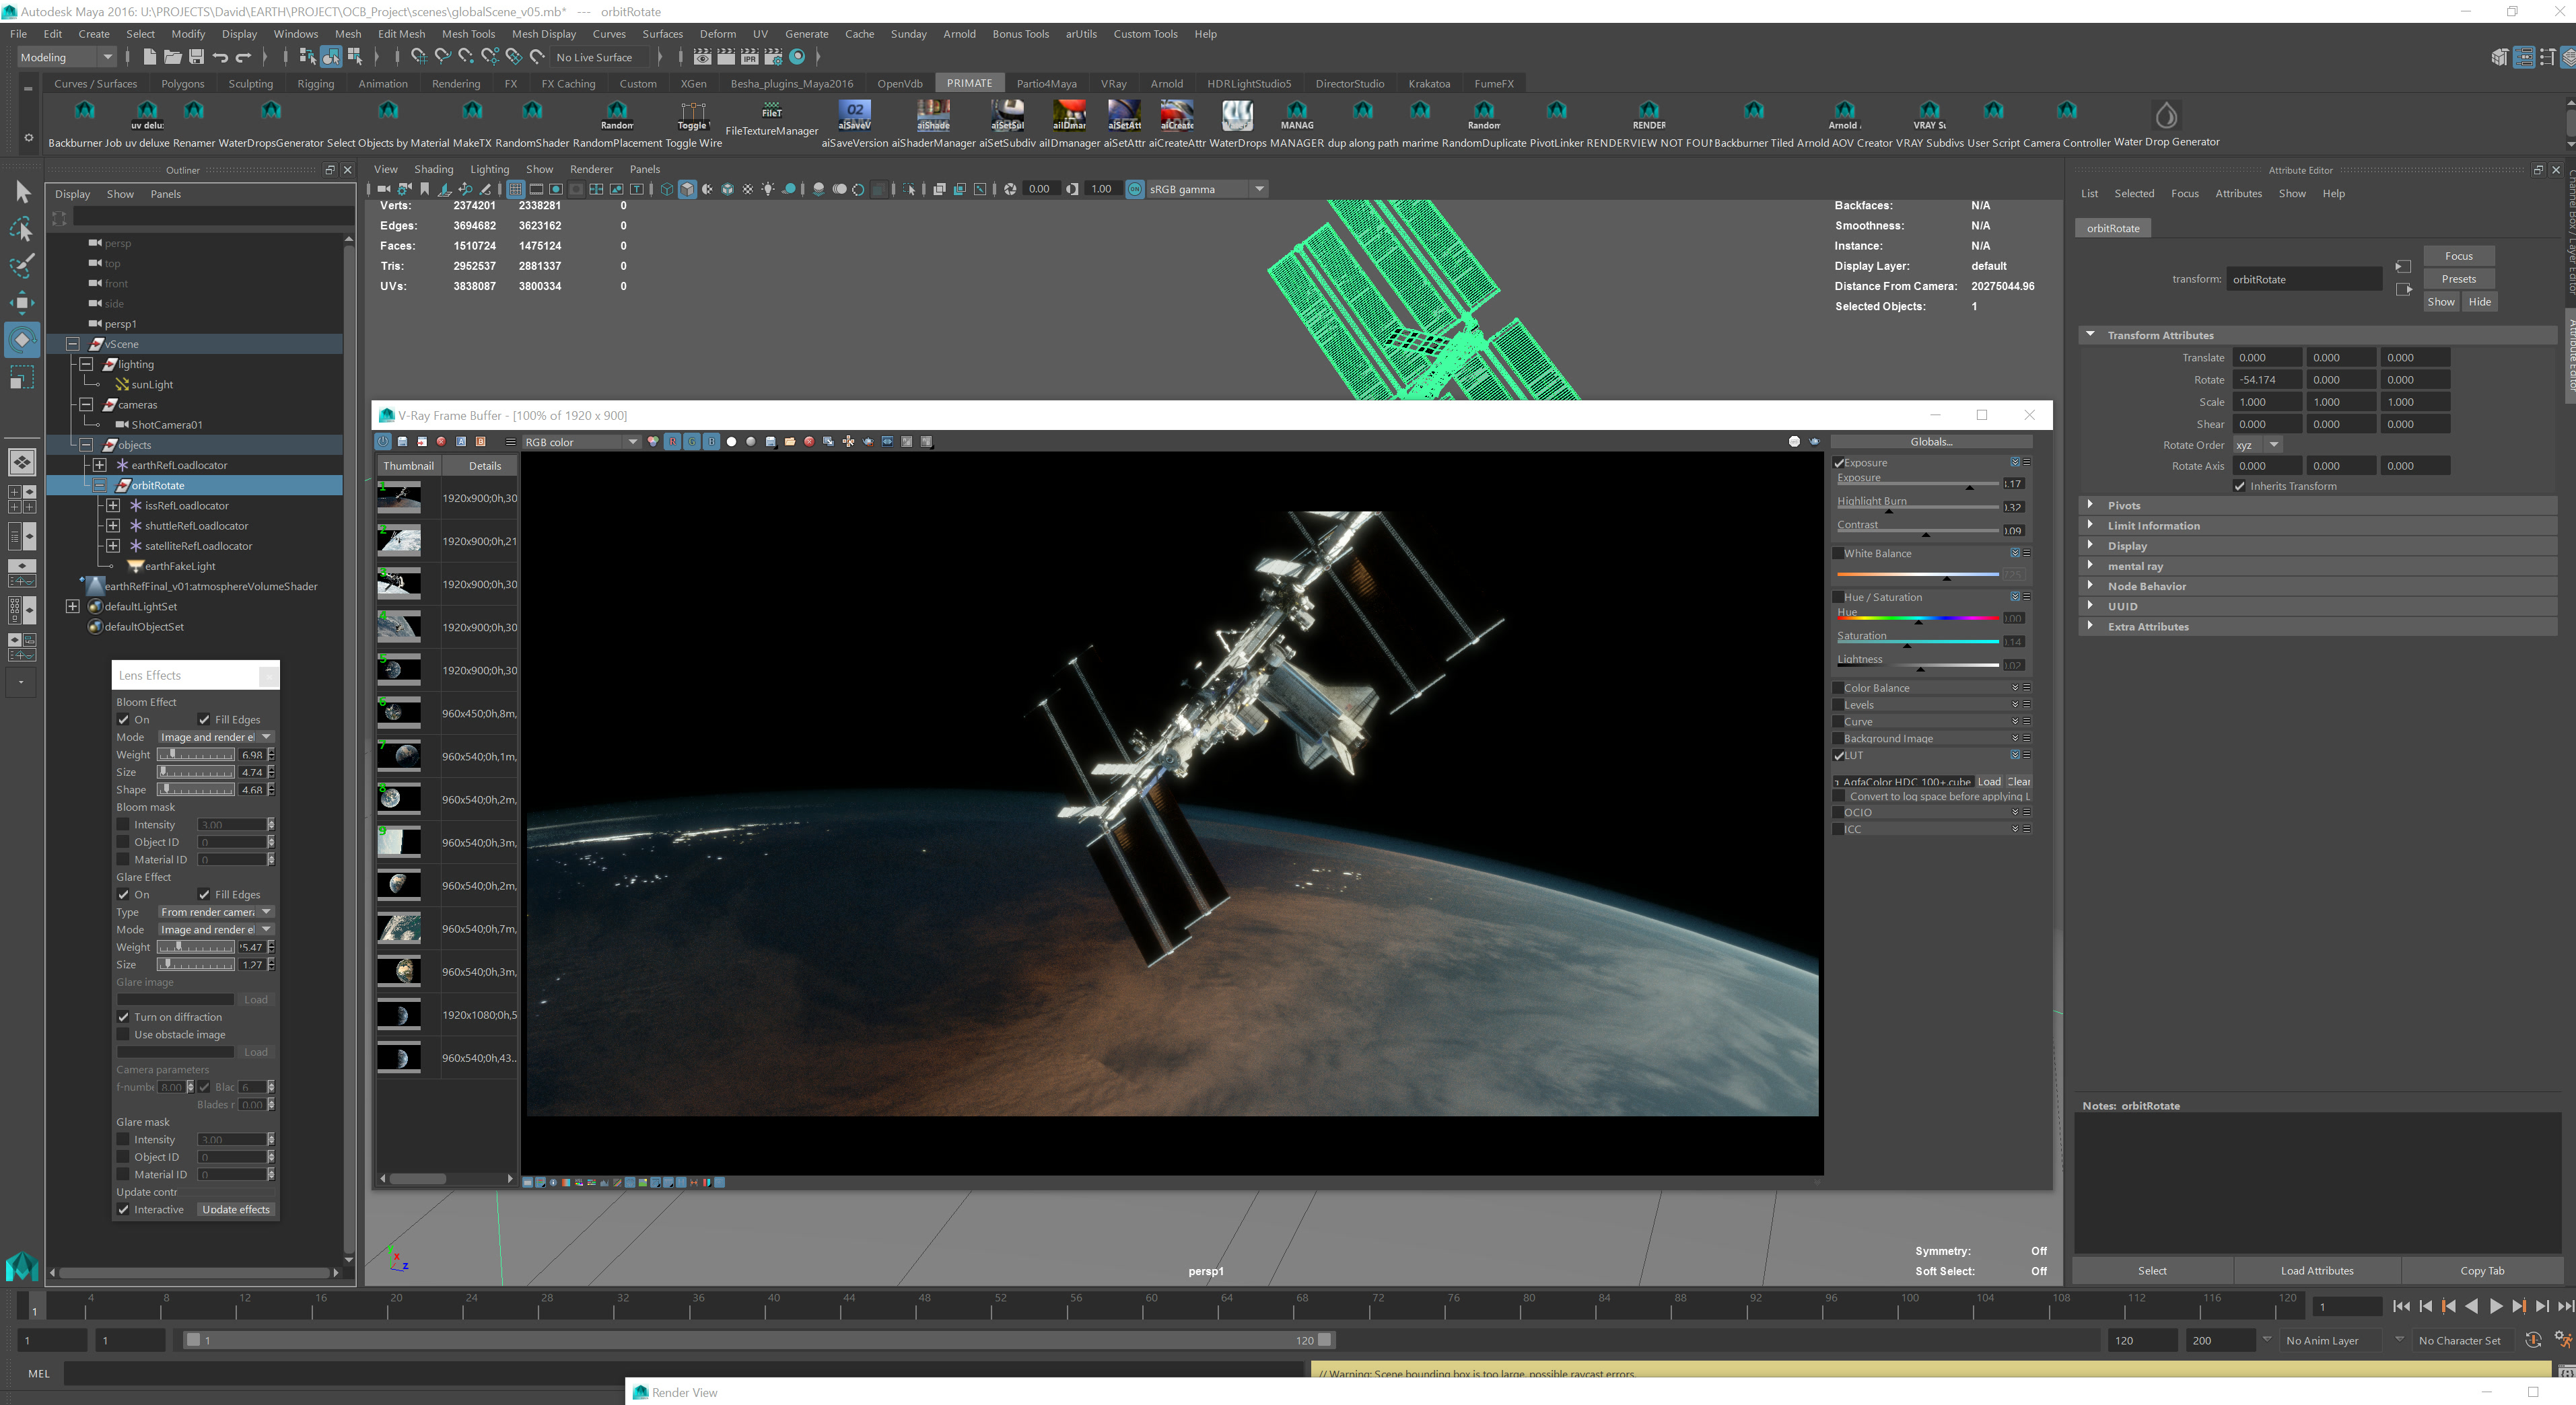
Task: Open the sRGB gamma view transform dropdown
Action: (x=1207, y=189)
